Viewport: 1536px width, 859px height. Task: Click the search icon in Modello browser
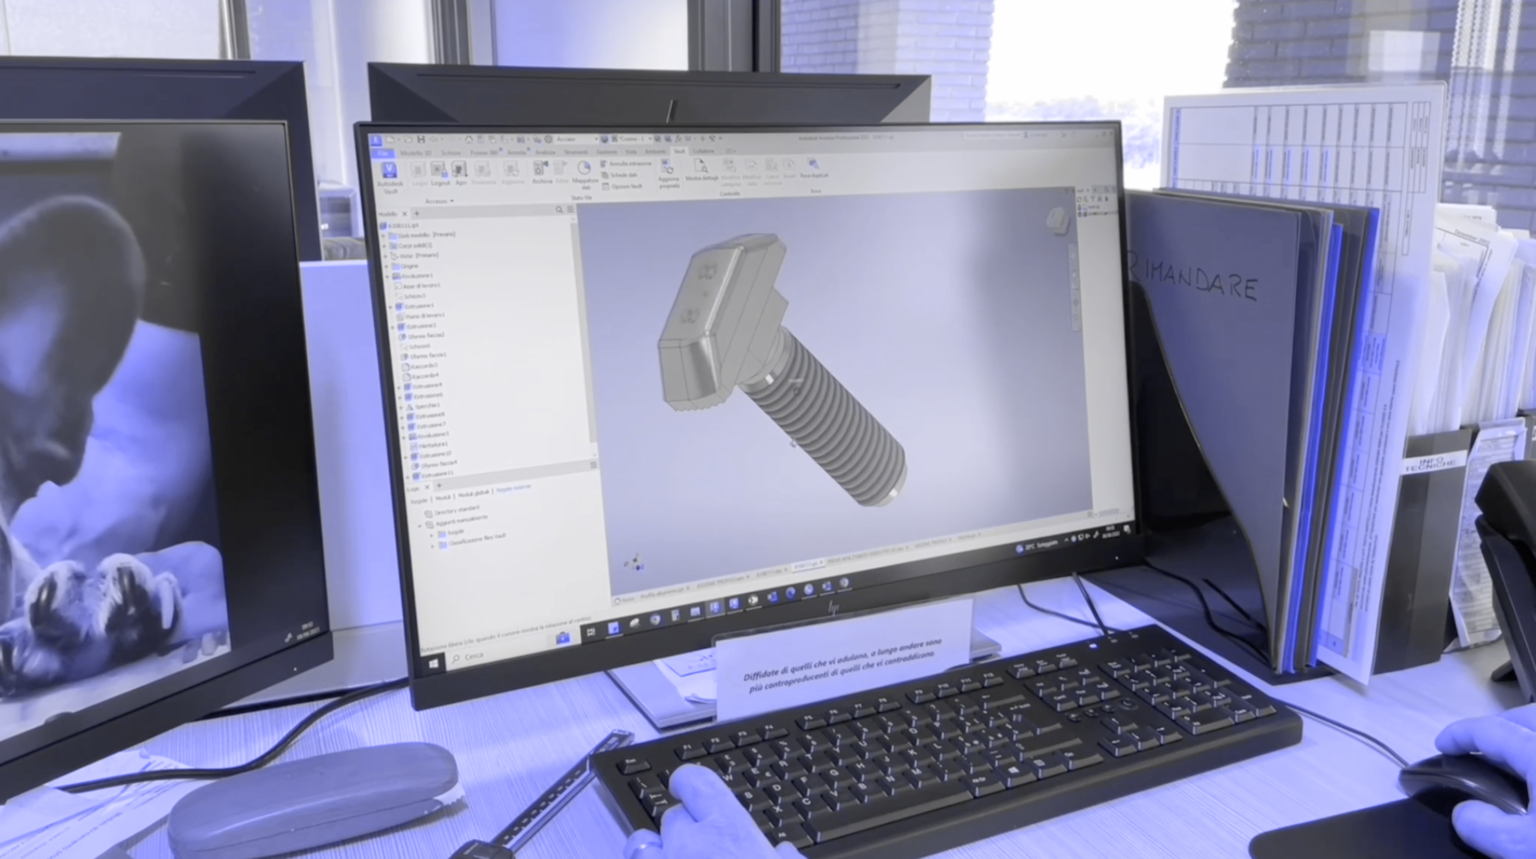click(559, 209)
